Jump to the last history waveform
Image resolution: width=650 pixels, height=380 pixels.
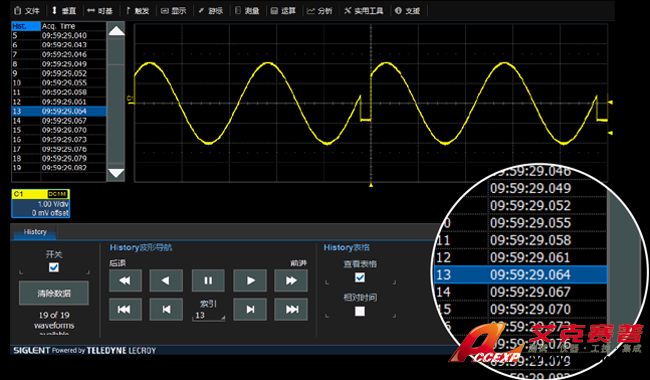(291, 309)
